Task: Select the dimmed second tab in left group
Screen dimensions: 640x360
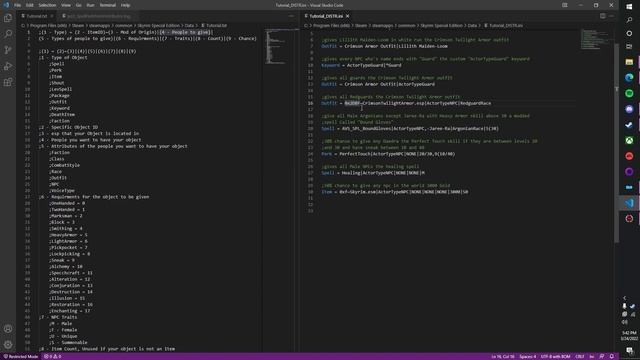Action: tap(98, 16)
